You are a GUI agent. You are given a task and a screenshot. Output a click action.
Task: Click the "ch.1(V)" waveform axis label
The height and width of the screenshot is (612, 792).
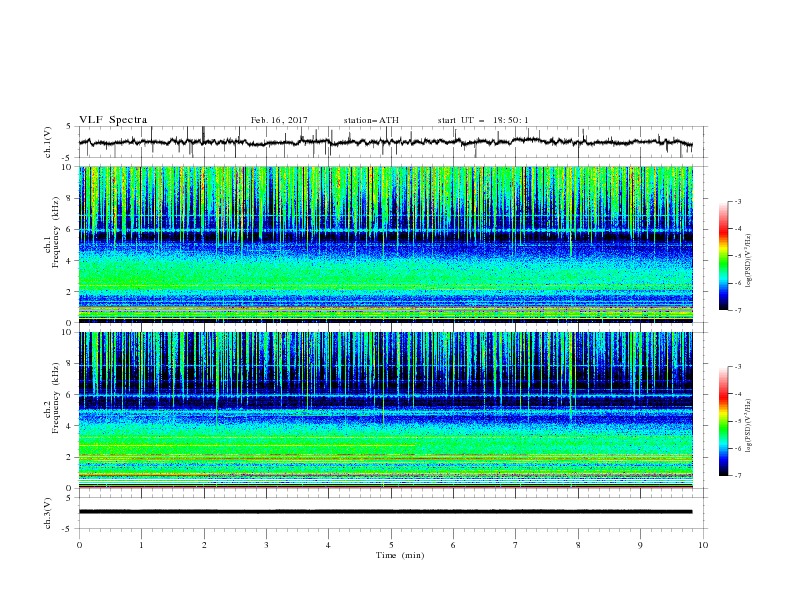coord(48,142)
